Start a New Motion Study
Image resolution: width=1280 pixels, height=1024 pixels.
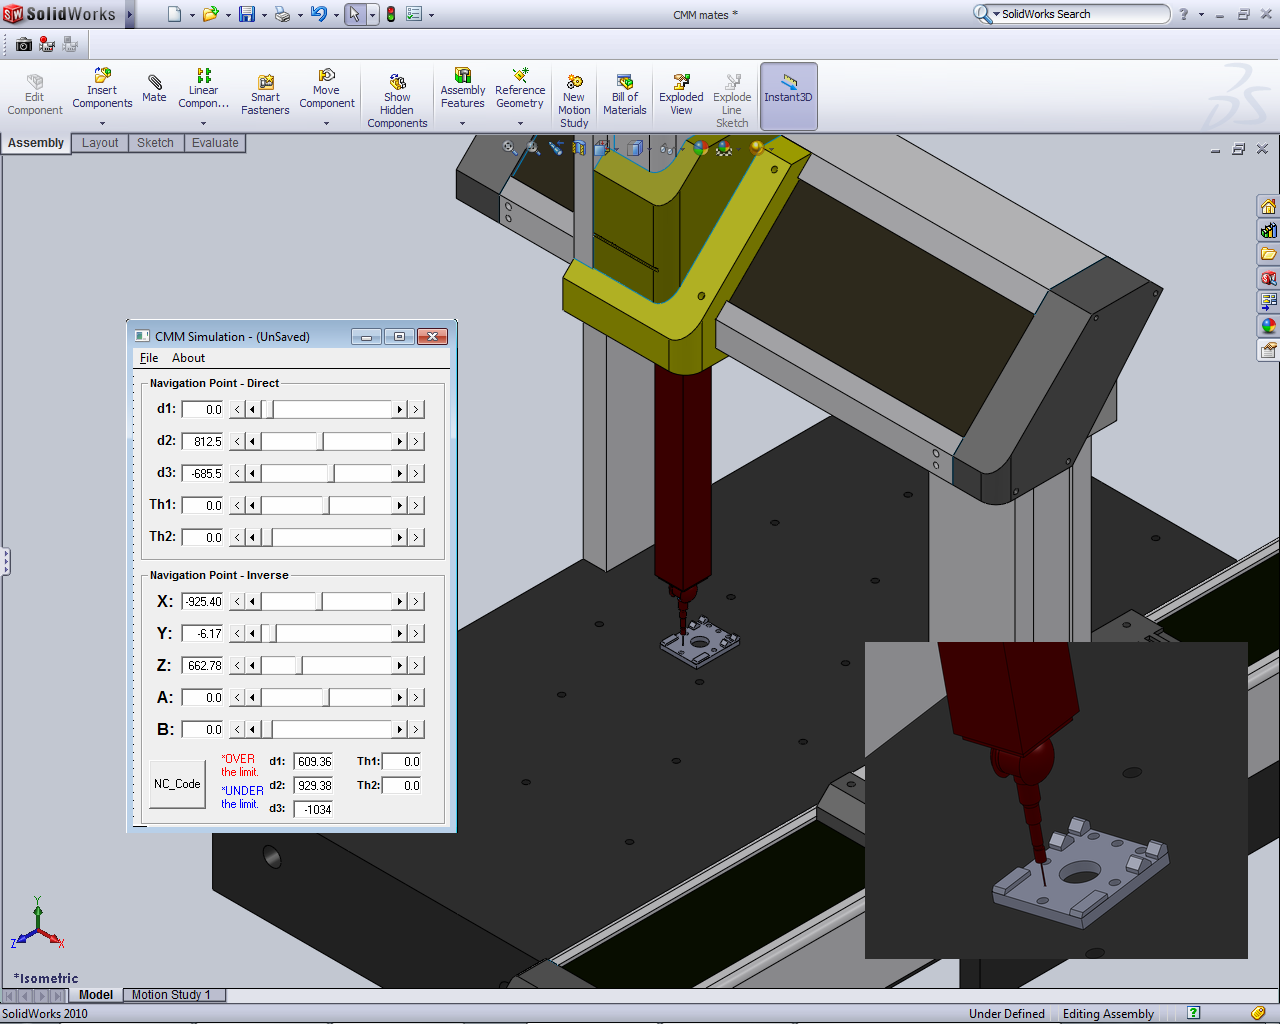pyautogui.click(x=574, y=101)
